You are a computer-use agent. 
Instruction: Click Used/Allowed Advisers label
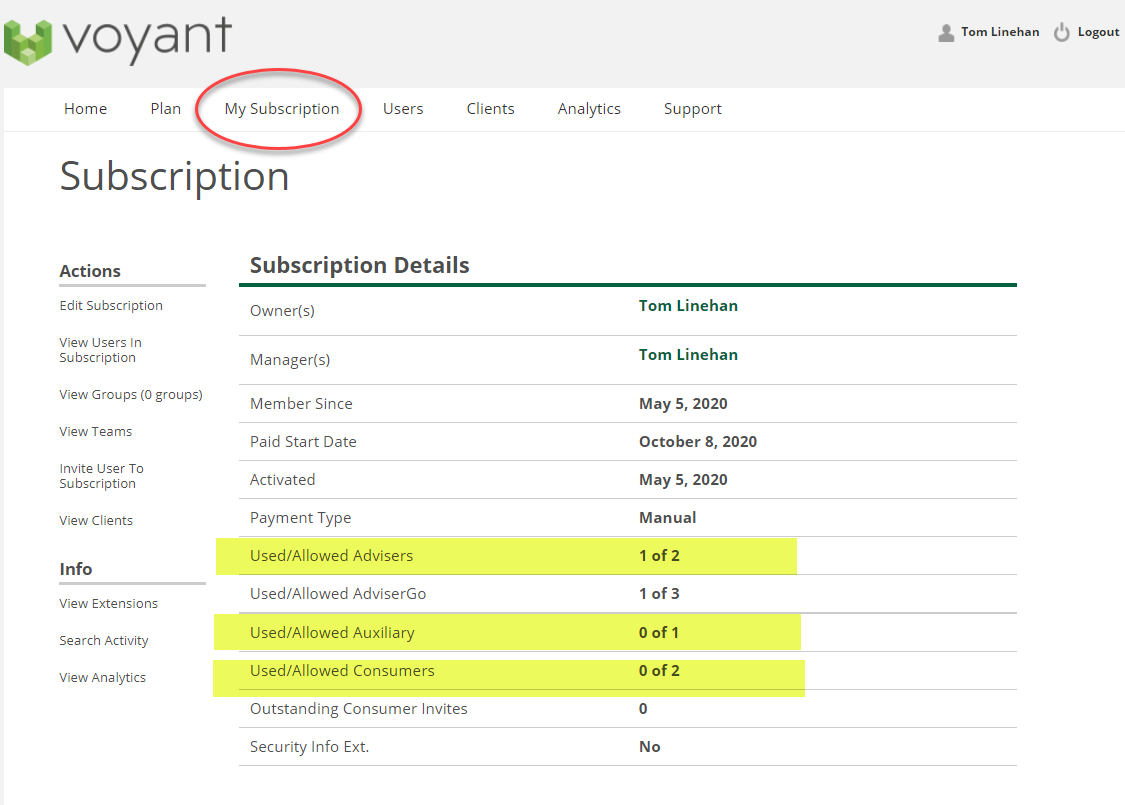pyautogui.click(x=331, y=556)
